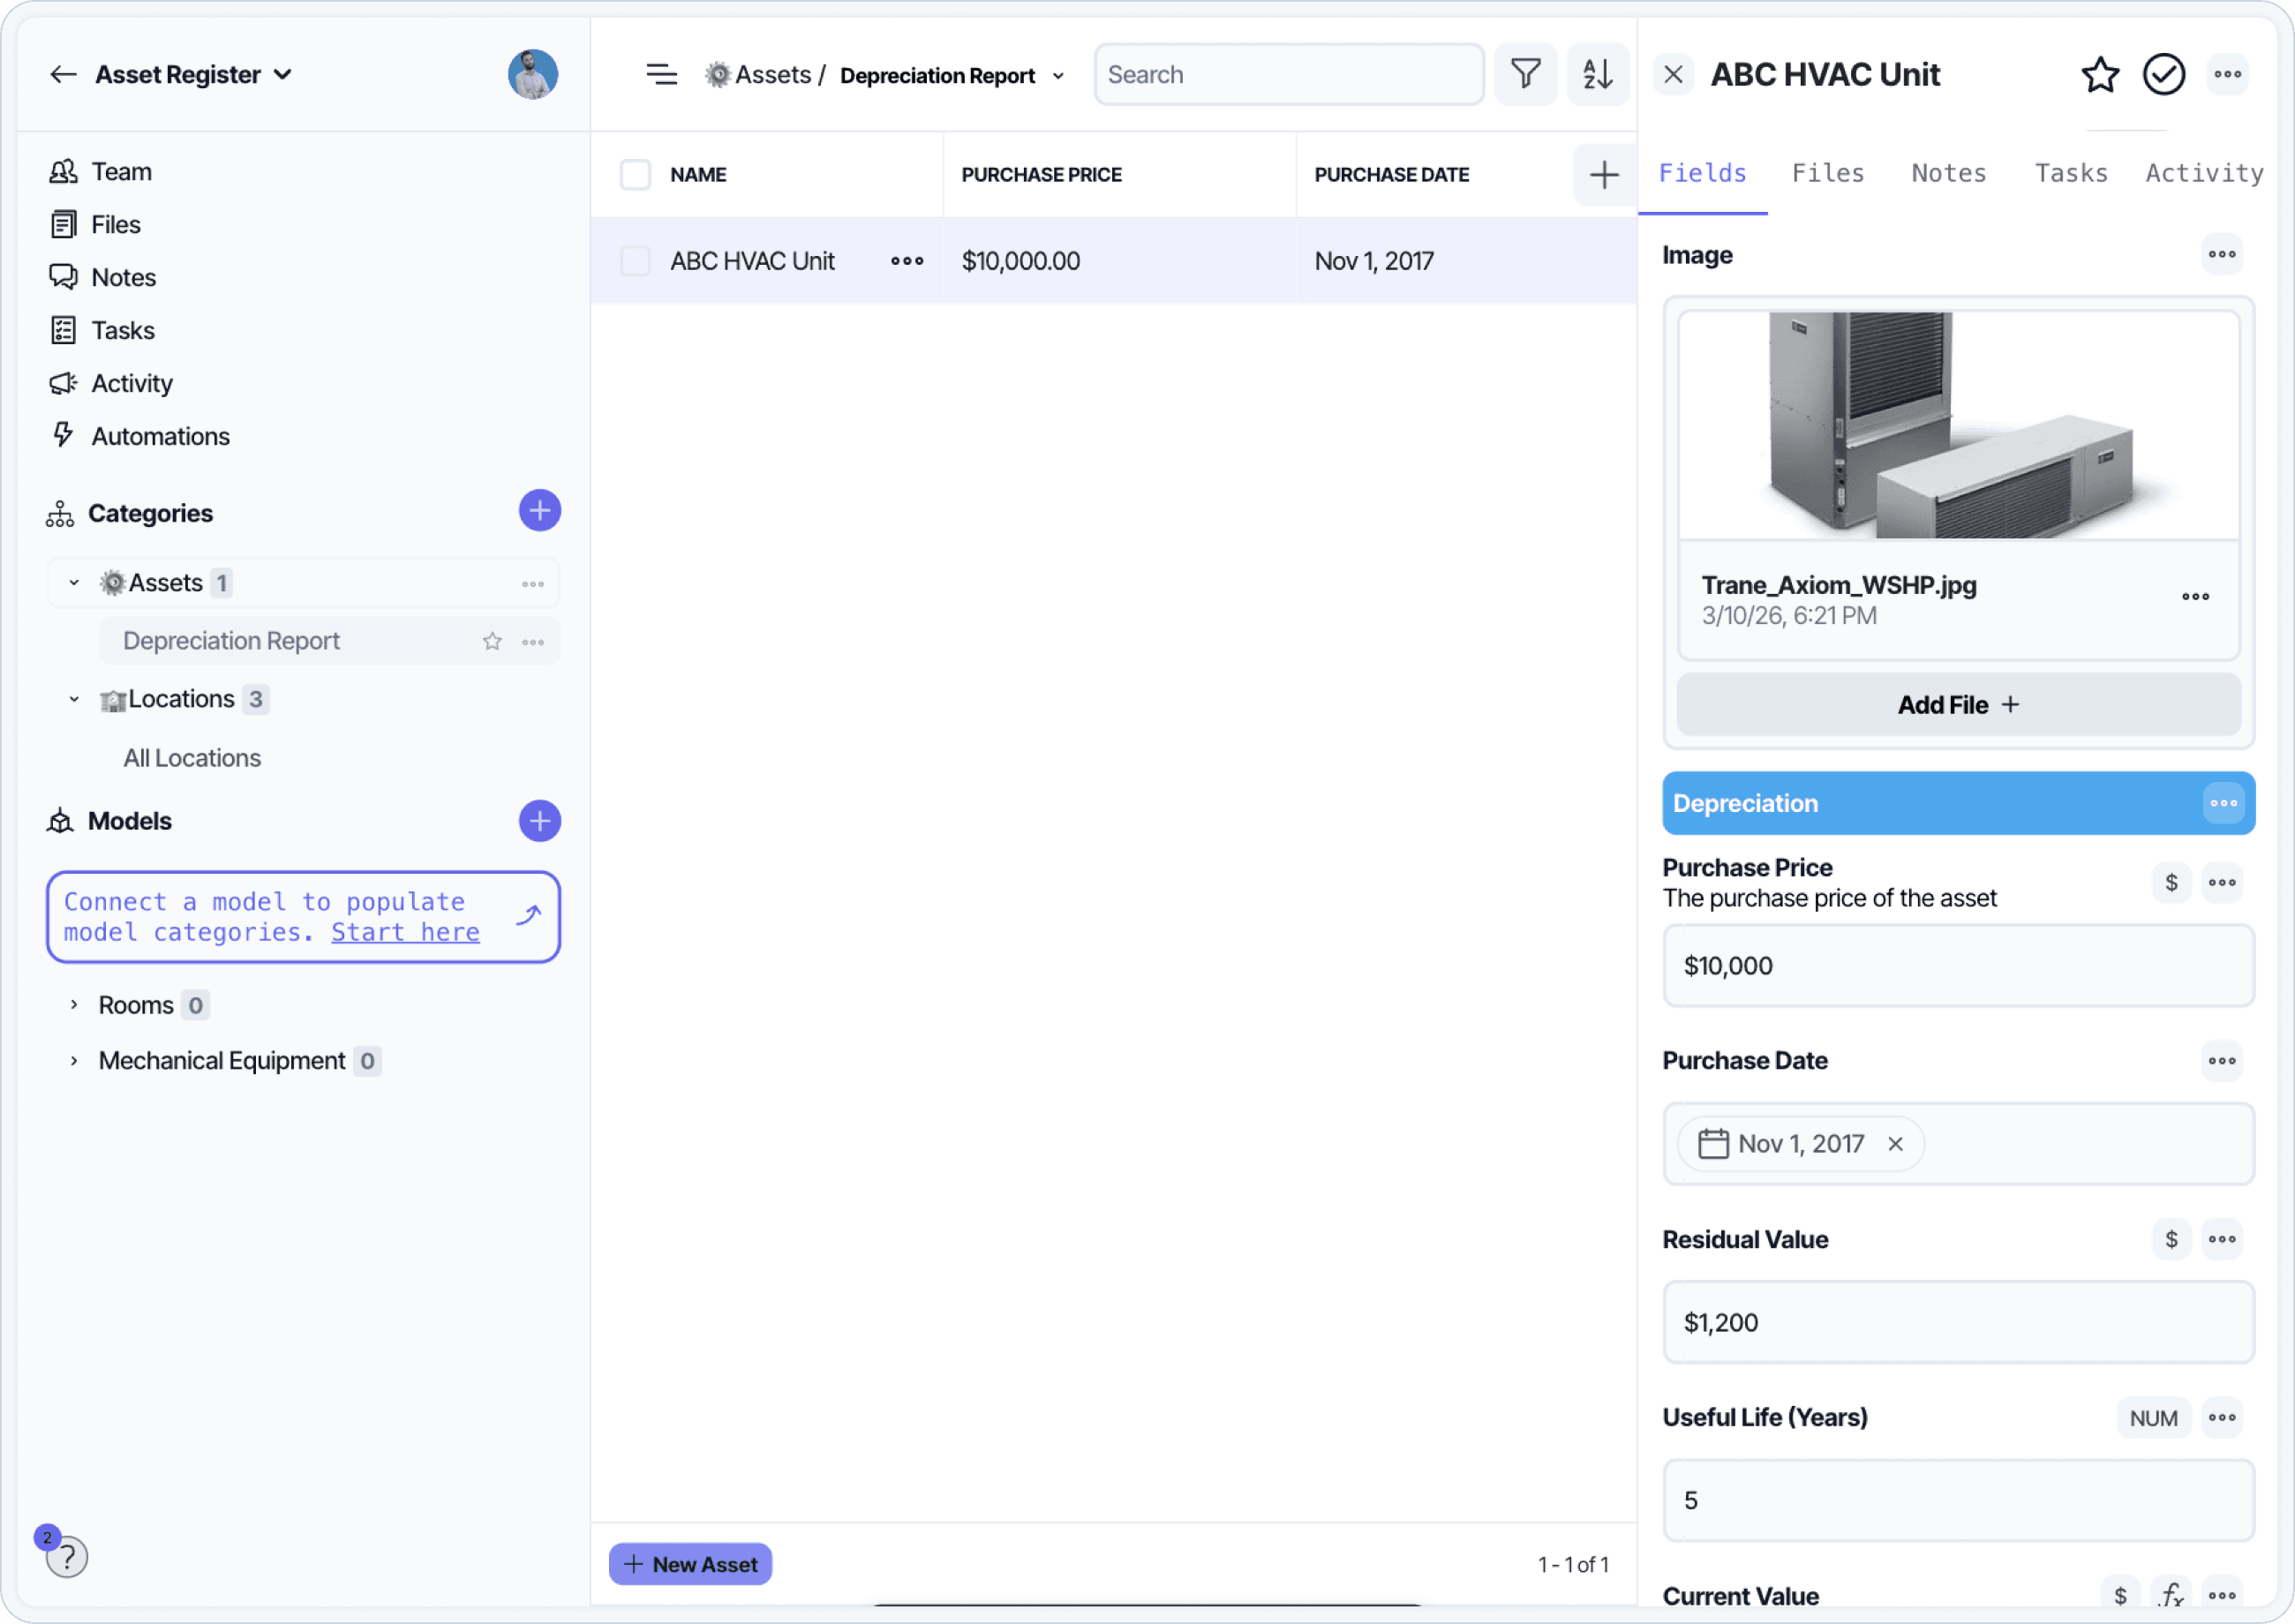
Task: Add a new category with plus icon
Action: [539, 511]
